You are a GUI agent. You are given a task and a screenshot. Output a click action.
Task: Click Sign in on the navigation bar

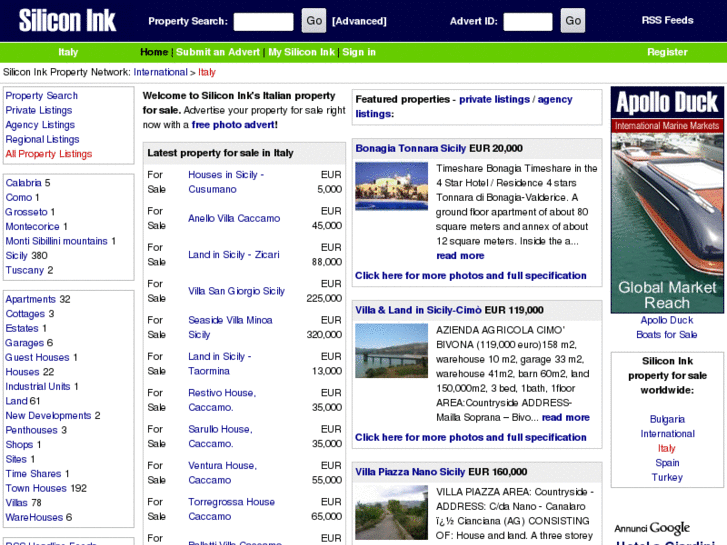coord(359,52)
